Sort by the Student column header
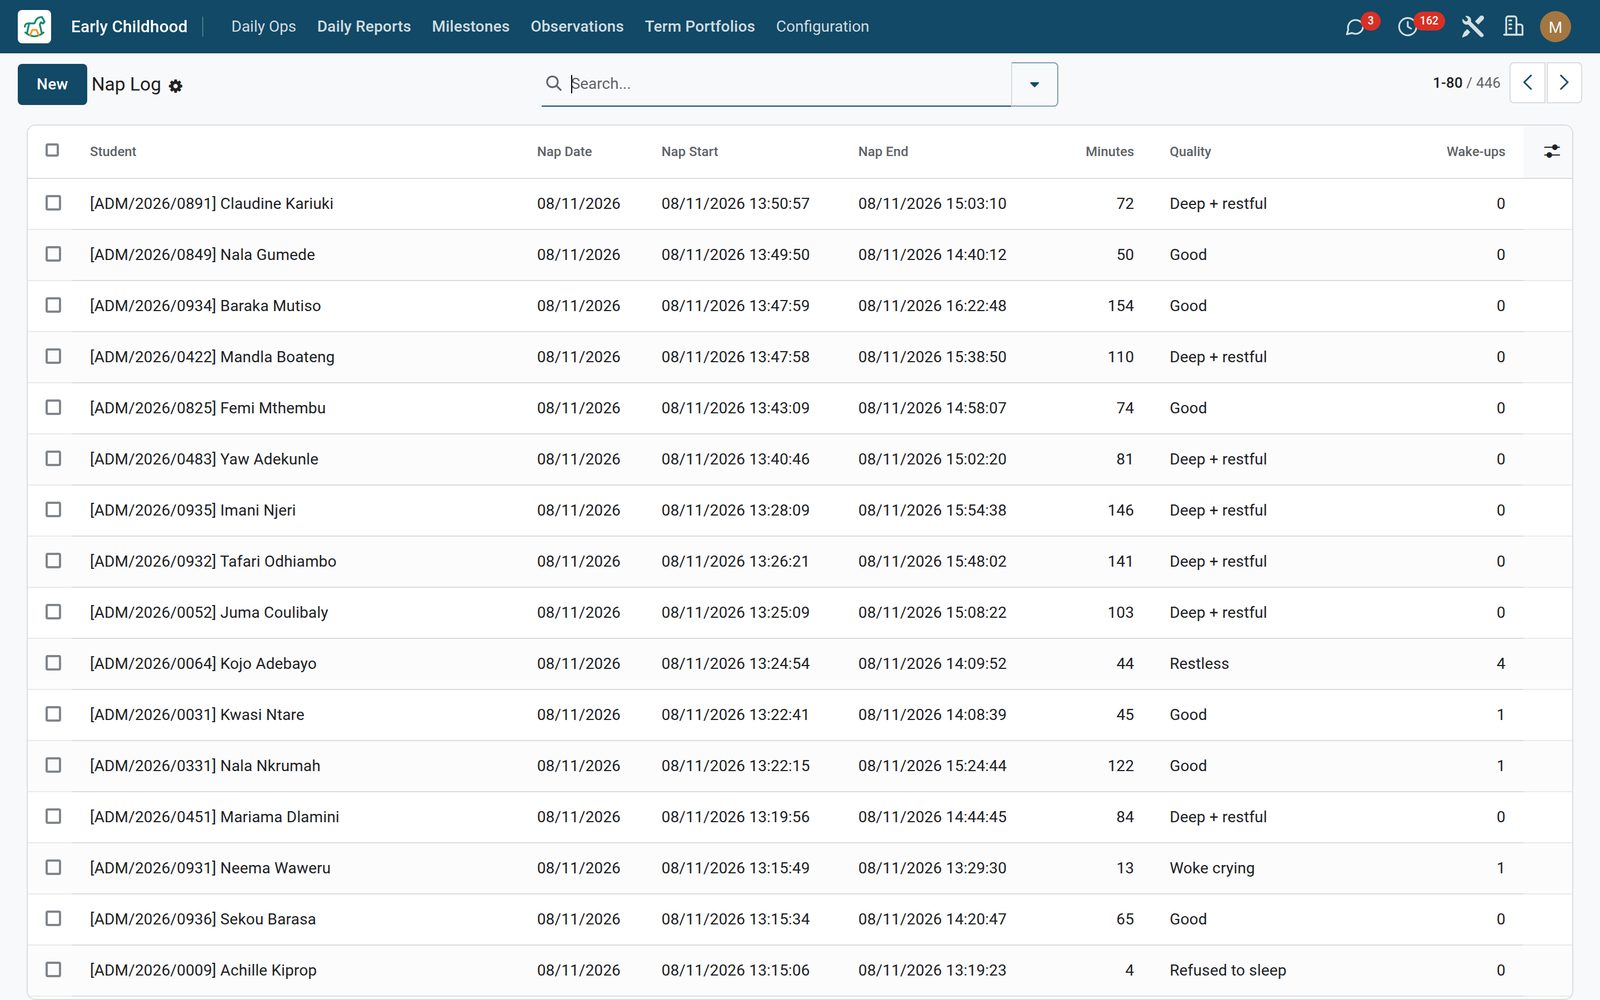This screenshot has height=1000, width=1600. (x=113, y=151)
